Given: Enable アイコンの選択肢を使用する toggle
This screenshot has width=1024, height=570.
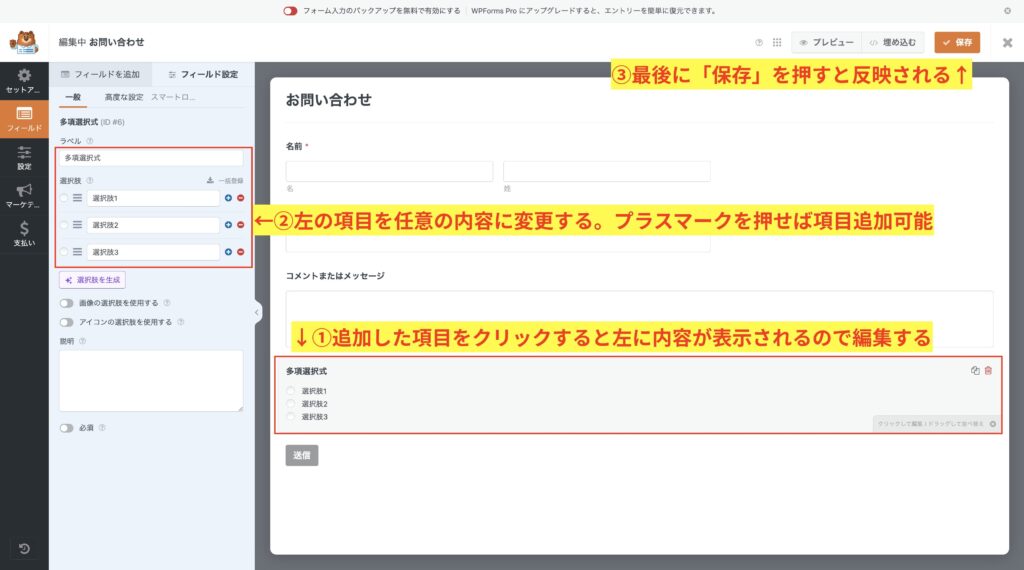Looking at the screenshot, I should [67, 322].
